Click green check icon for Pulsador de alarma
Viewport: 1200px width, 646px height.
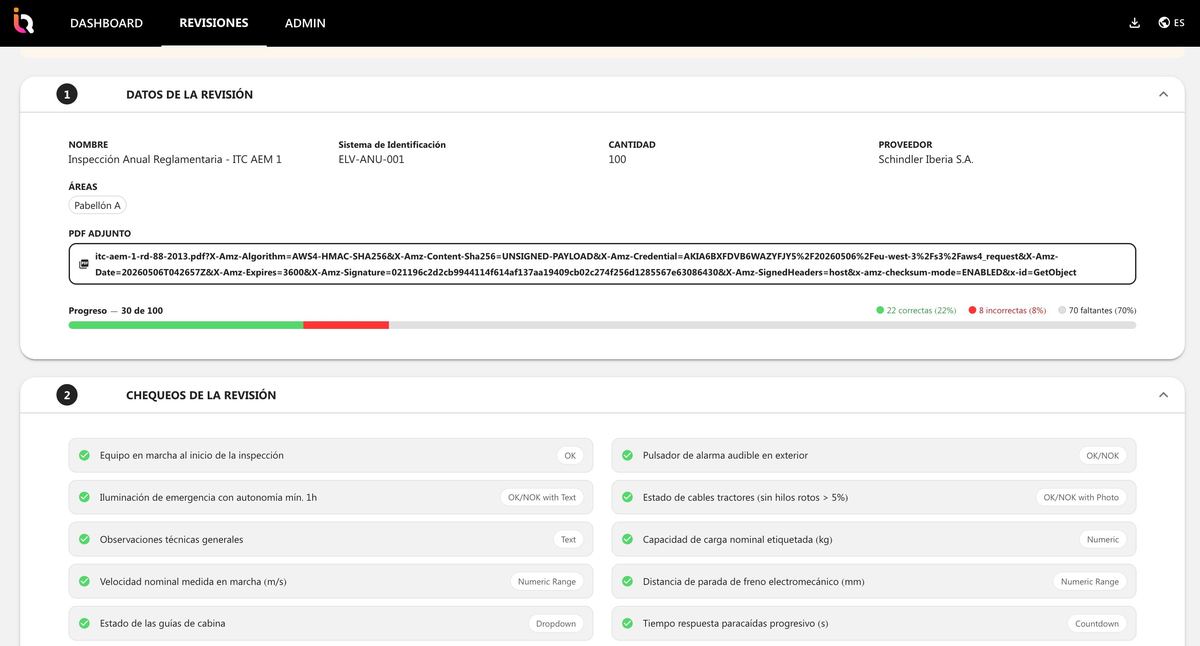[x=627, y=456]
